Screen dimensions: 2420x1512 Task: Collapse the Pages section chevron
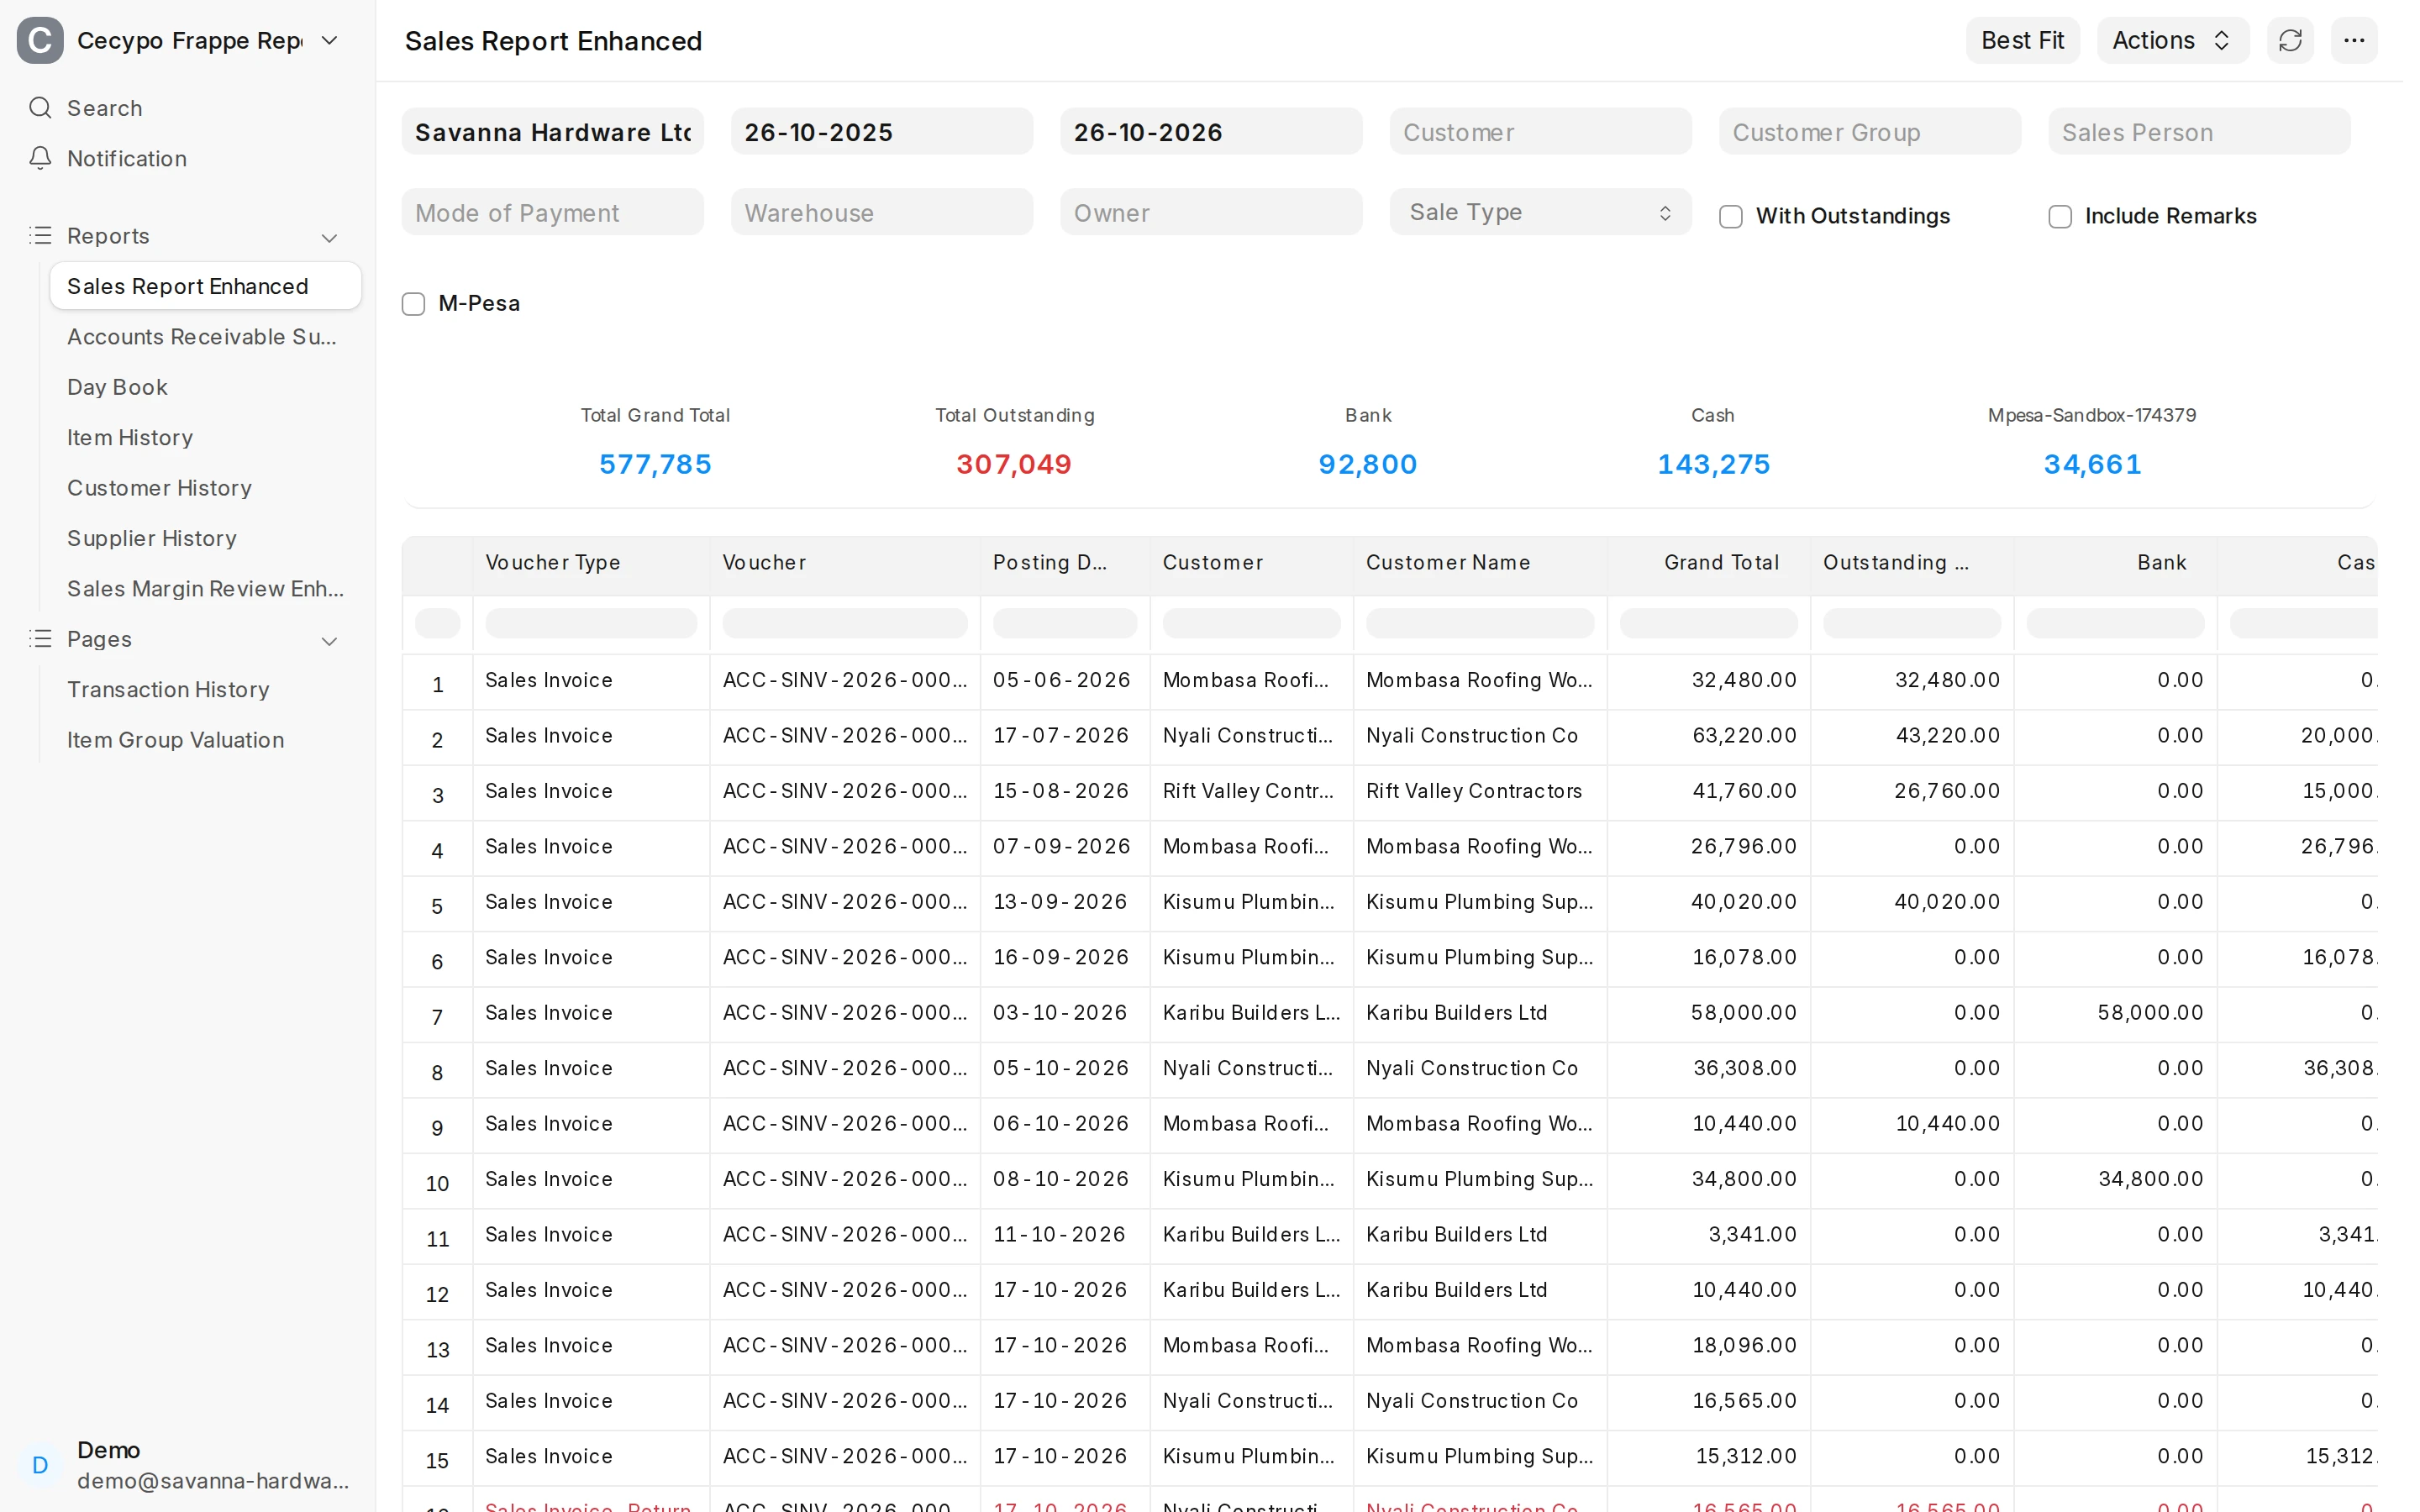[x=329, y=640]
